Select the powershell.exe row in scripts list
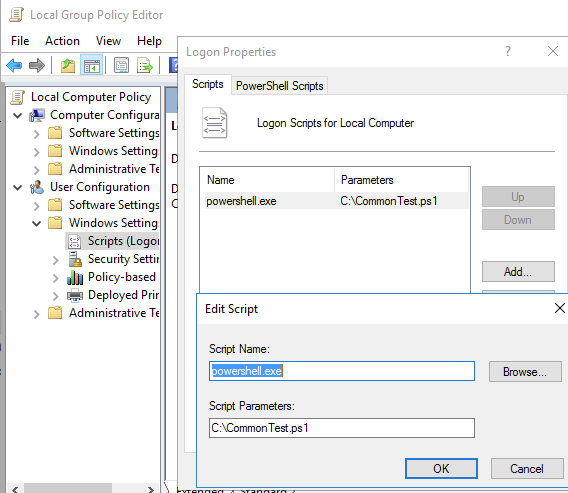 337,201
